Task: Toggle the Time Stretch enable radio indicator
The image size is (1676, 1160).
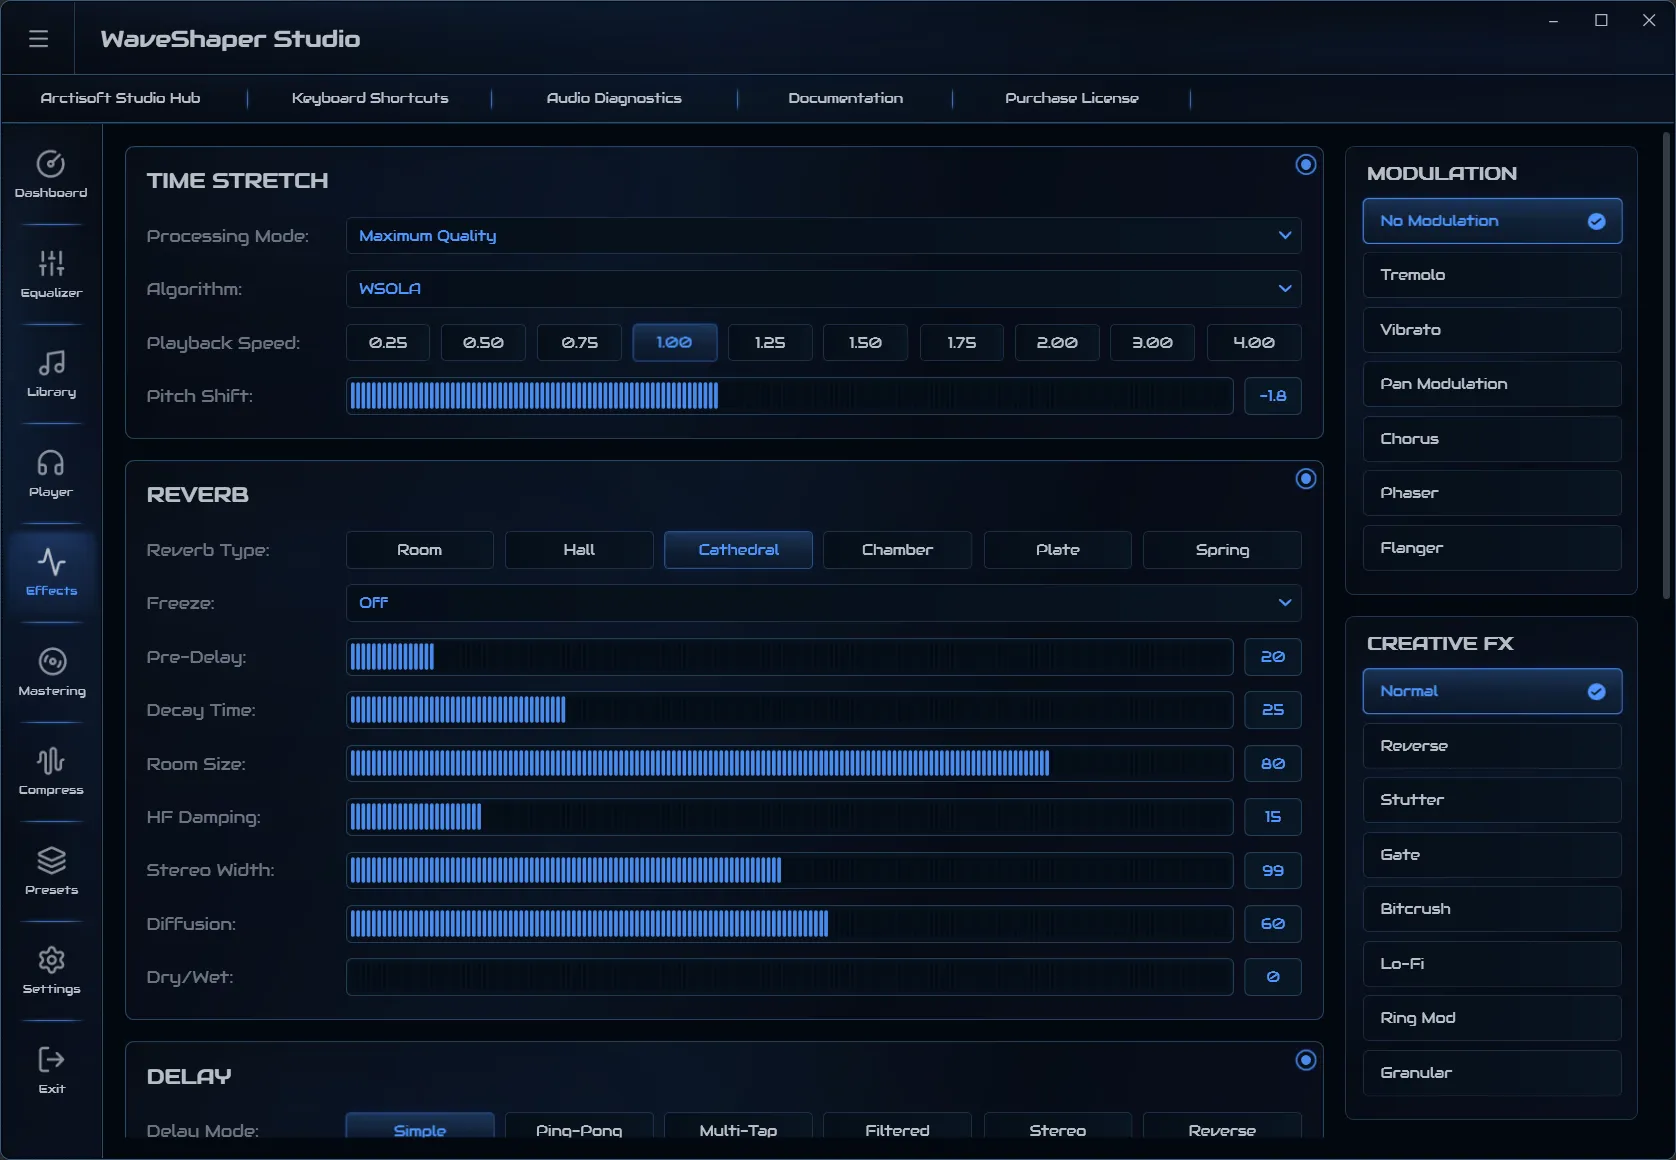Action: click(1305, 164)
